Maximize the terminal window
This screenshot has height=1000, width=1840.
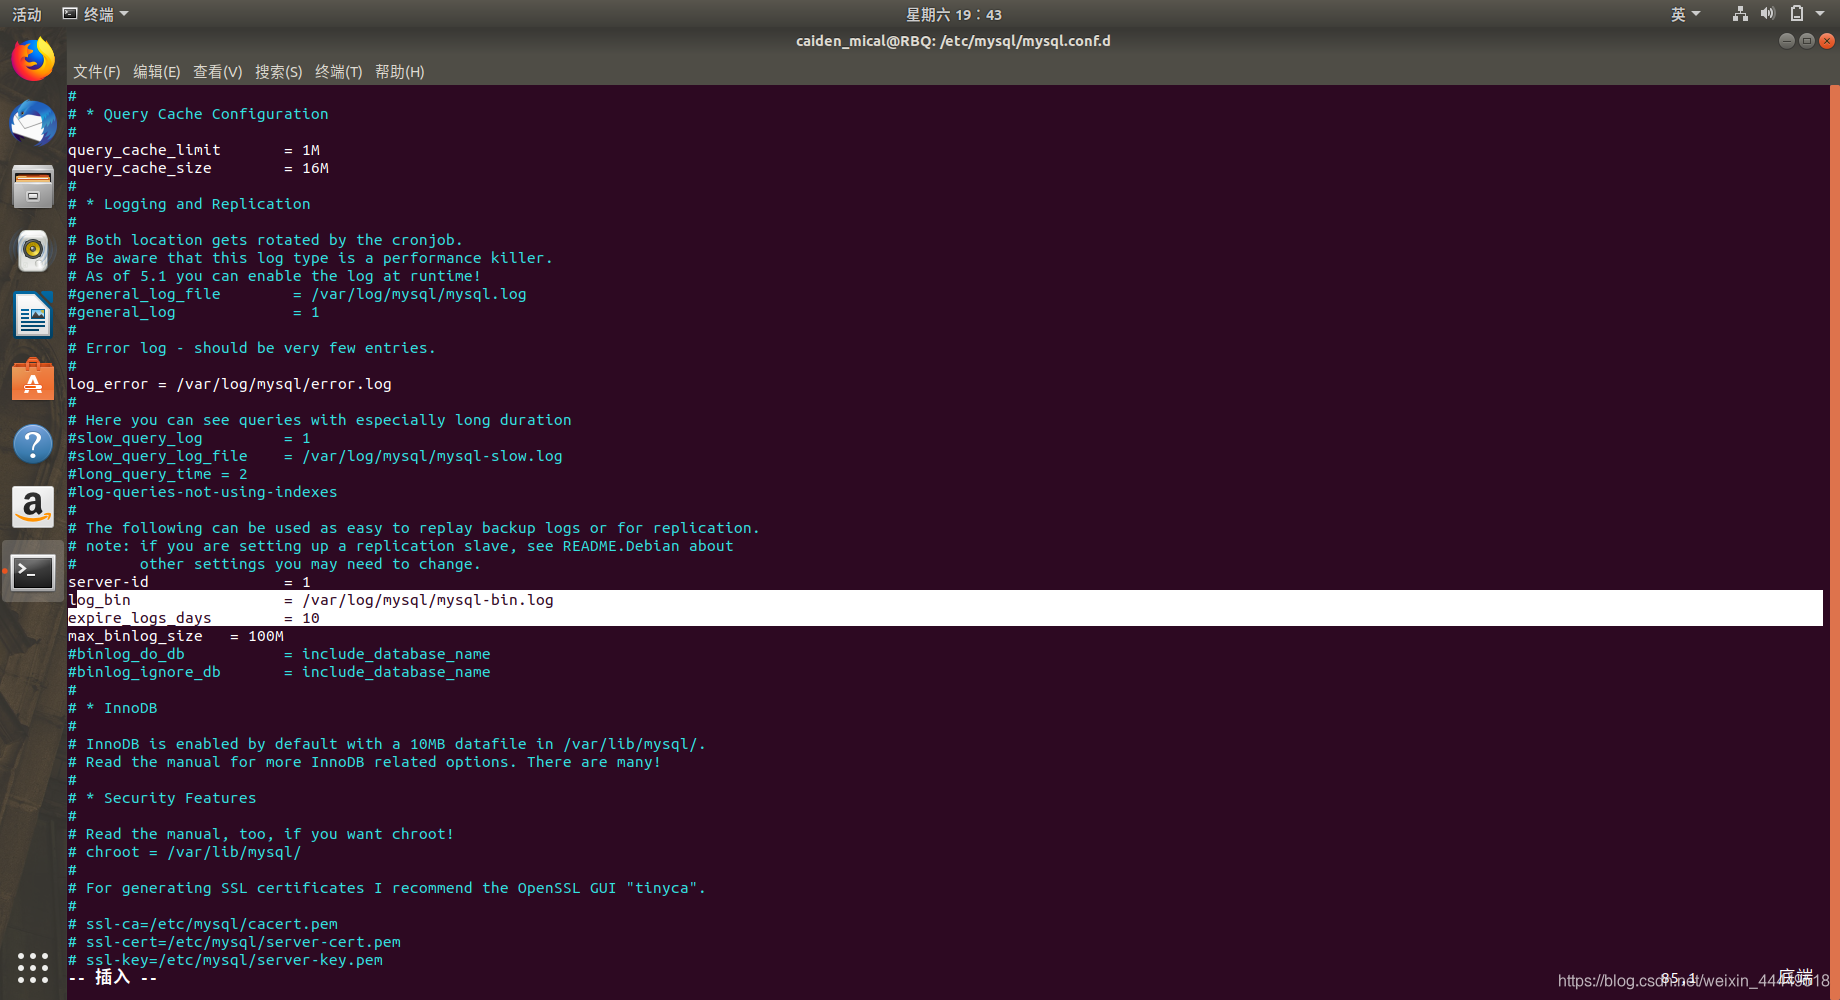coord(1807,41)
